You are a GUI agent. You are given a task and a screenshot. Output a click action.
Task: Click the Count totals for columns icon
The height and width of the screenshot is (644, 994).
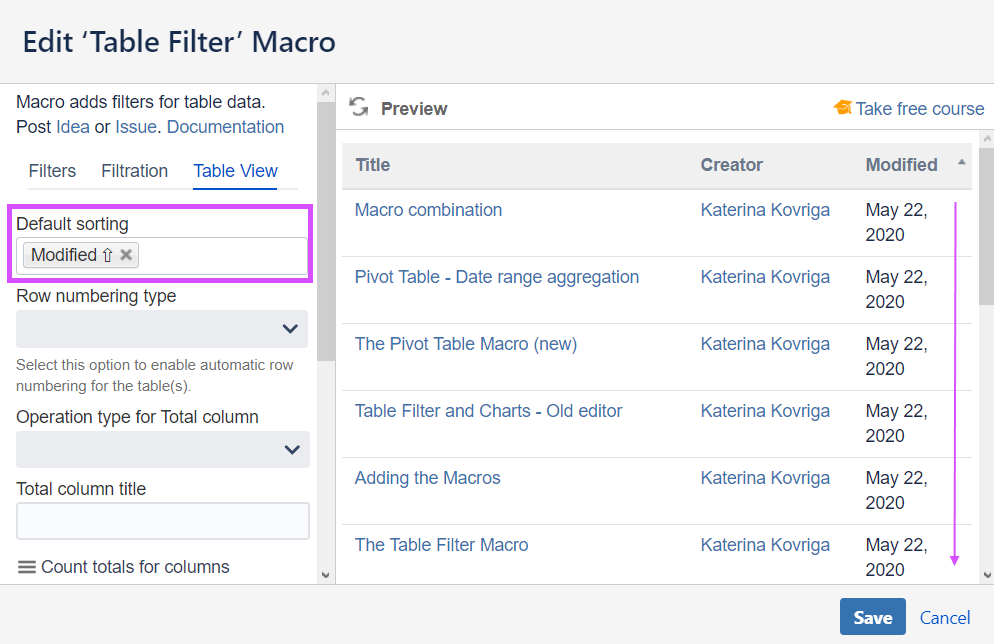27,567
